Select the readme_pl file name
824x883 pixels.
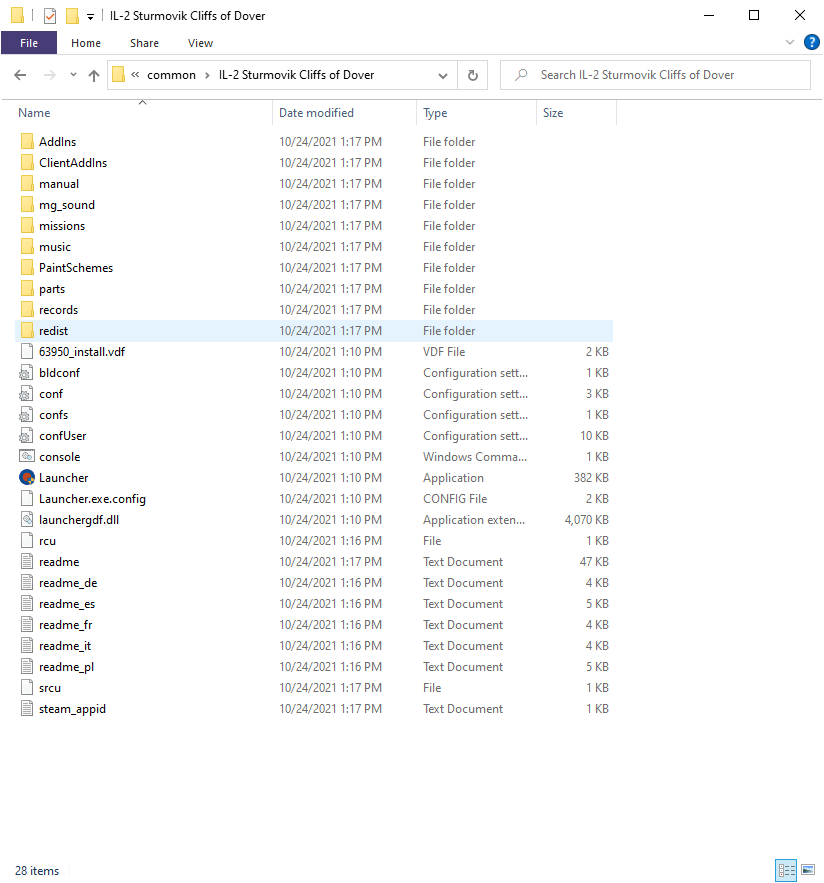(x=66, y=667)
